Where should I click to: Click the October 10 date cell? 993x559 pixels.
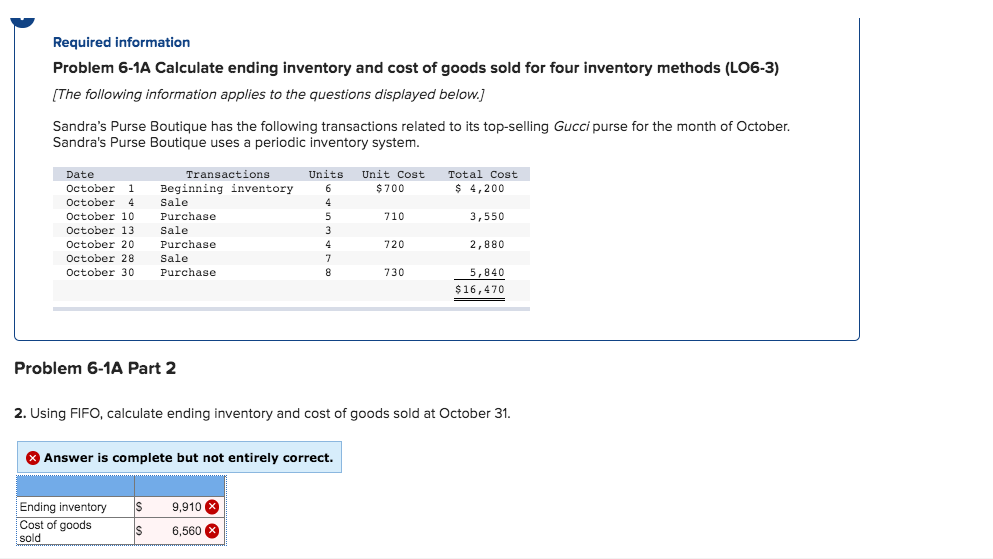coord(100,217)
